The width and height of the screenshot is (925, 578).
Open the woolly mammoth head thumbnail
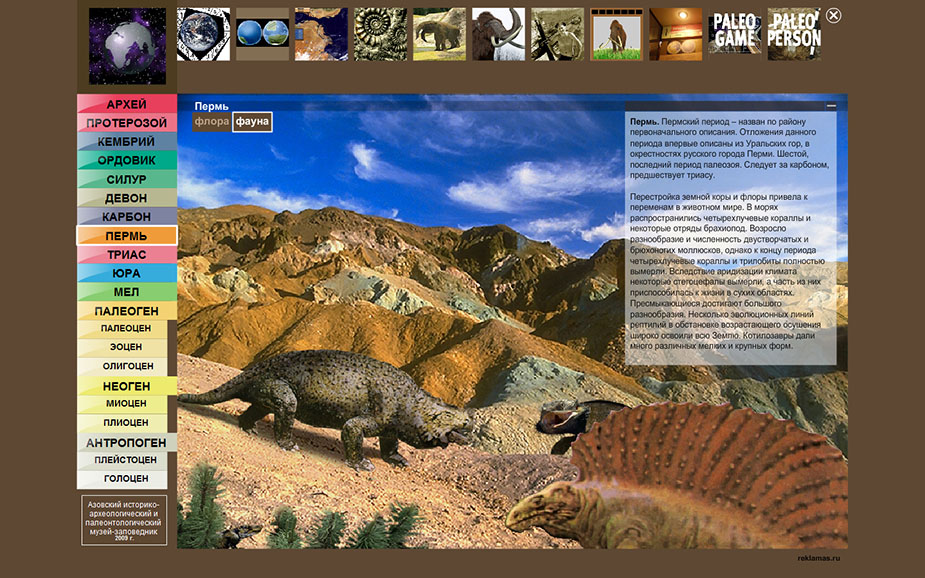pos(498,35)
